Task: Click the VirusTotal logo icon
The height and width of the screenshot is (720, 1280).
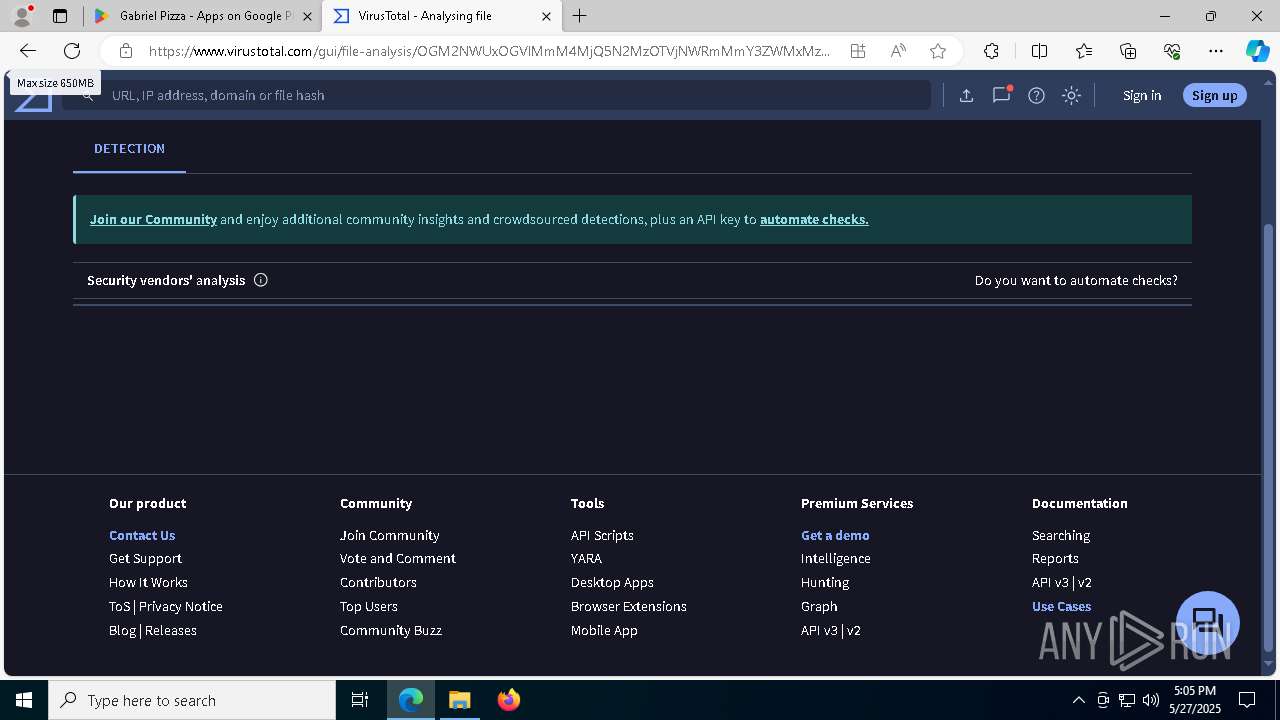Action: (33, 100)
